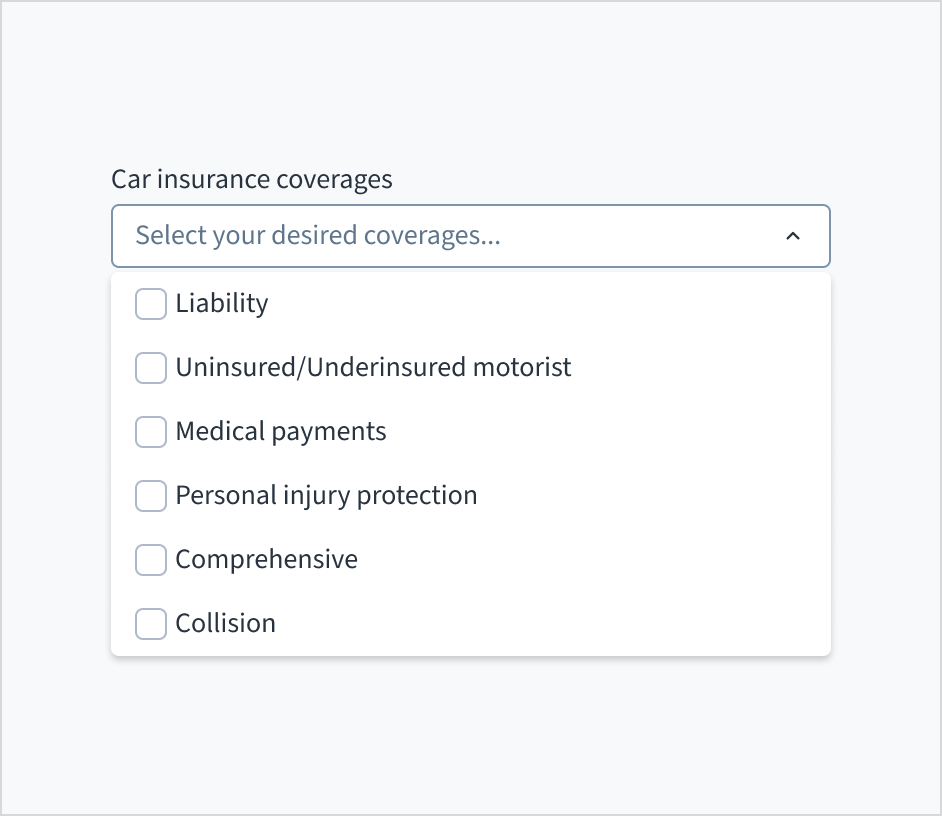Pick the 'Medical payments' list item text
The image size is (942, 816).
point(281,432)
